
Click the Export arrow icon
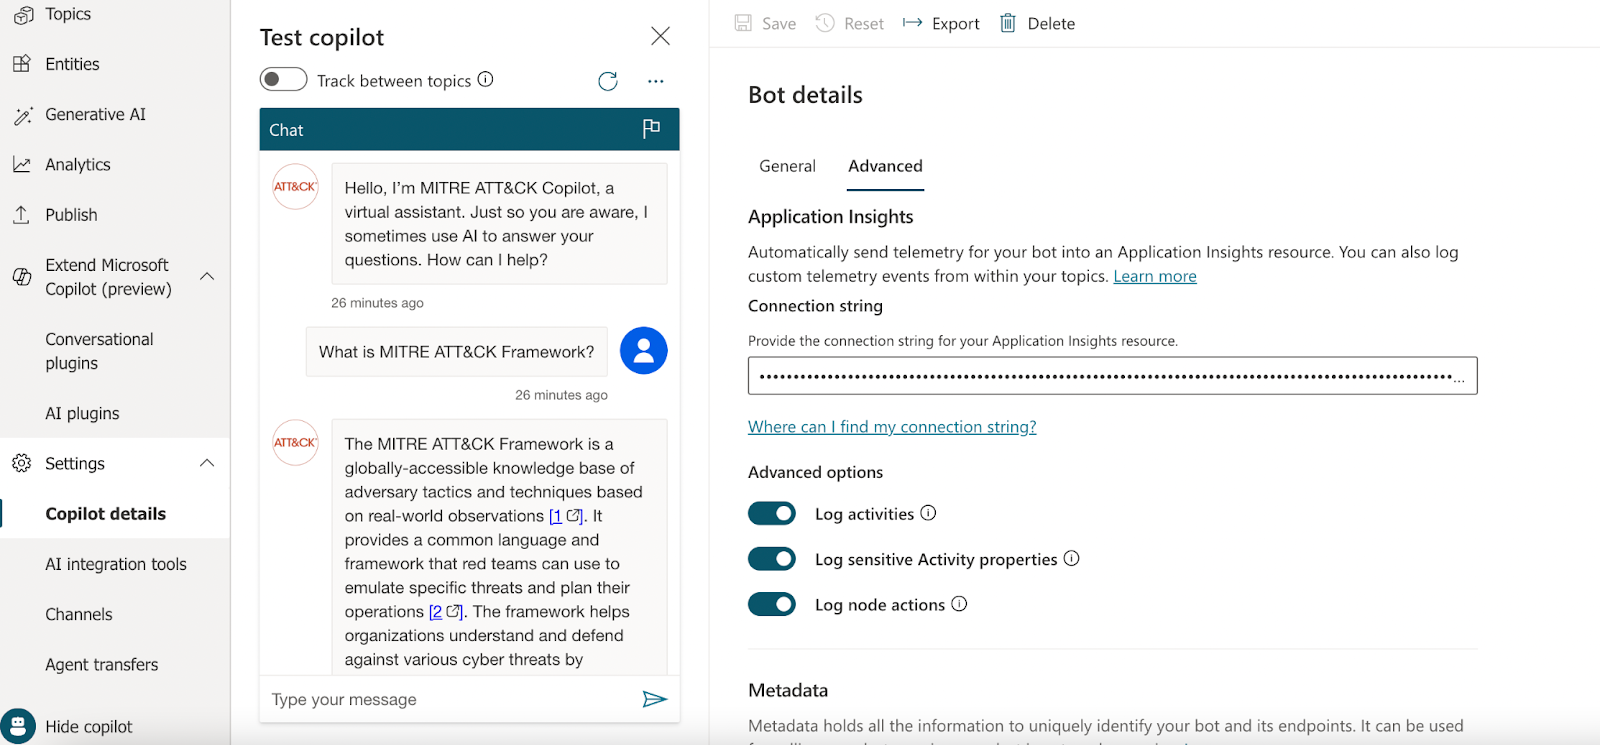click(912, 22)
